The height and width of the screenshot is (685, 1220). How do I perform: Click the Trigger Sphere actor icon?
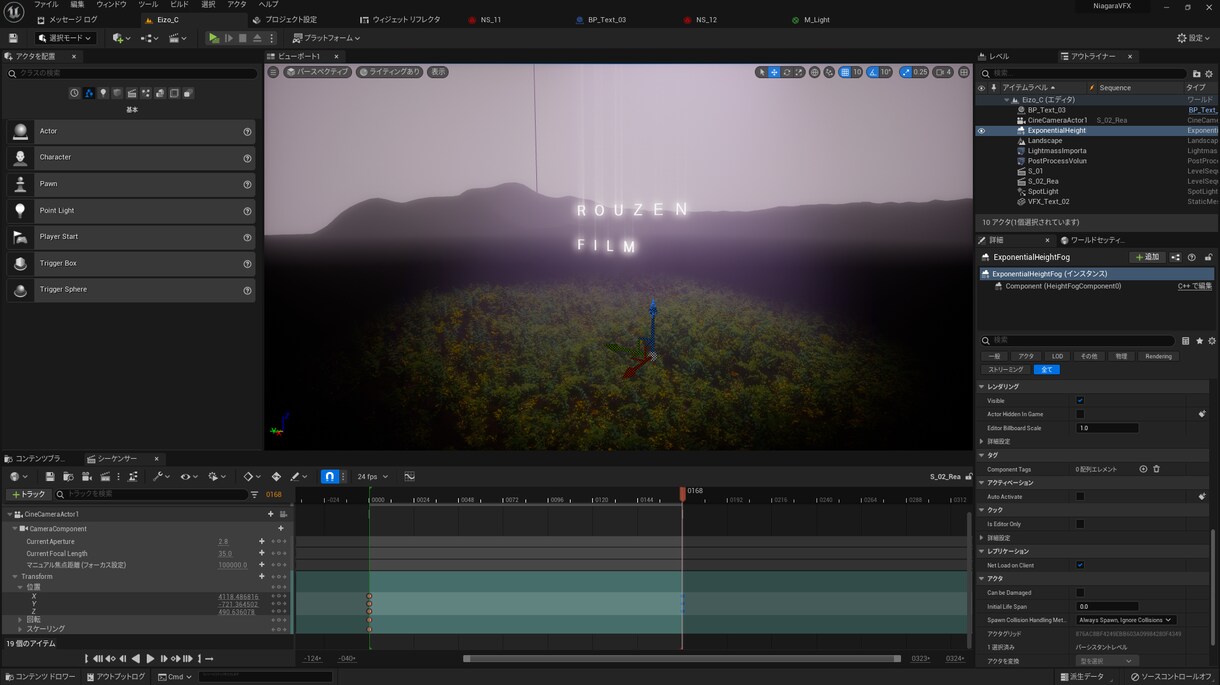(20, 289)
